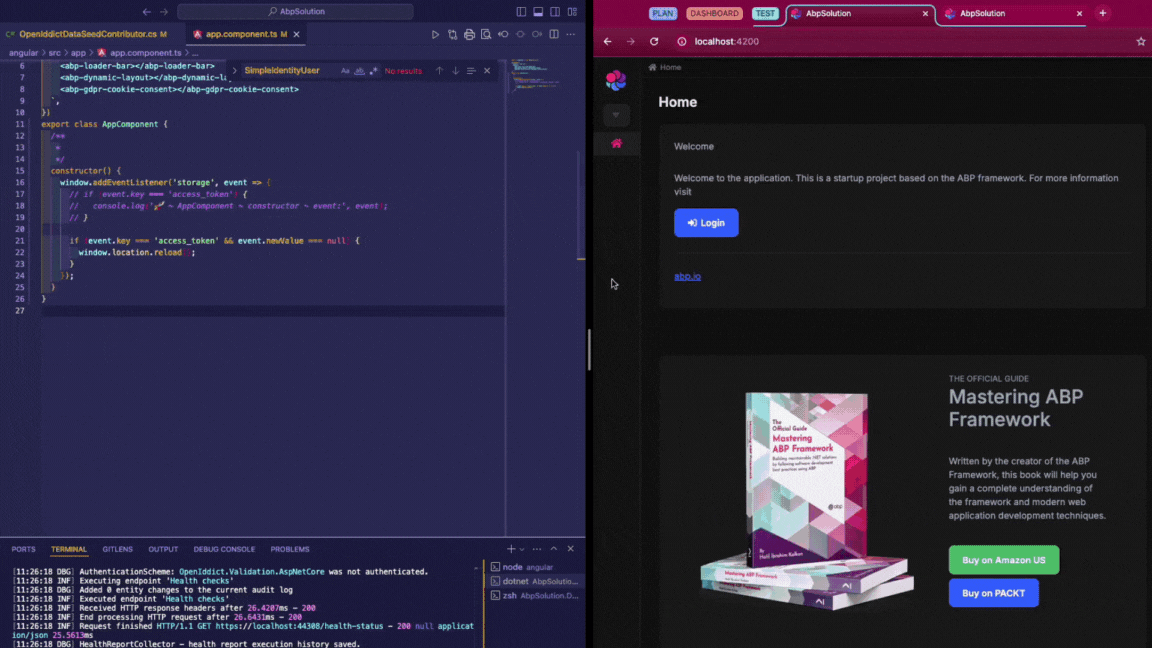
Task: Expand the find widget replace chevron
Action: pos(235,71)
